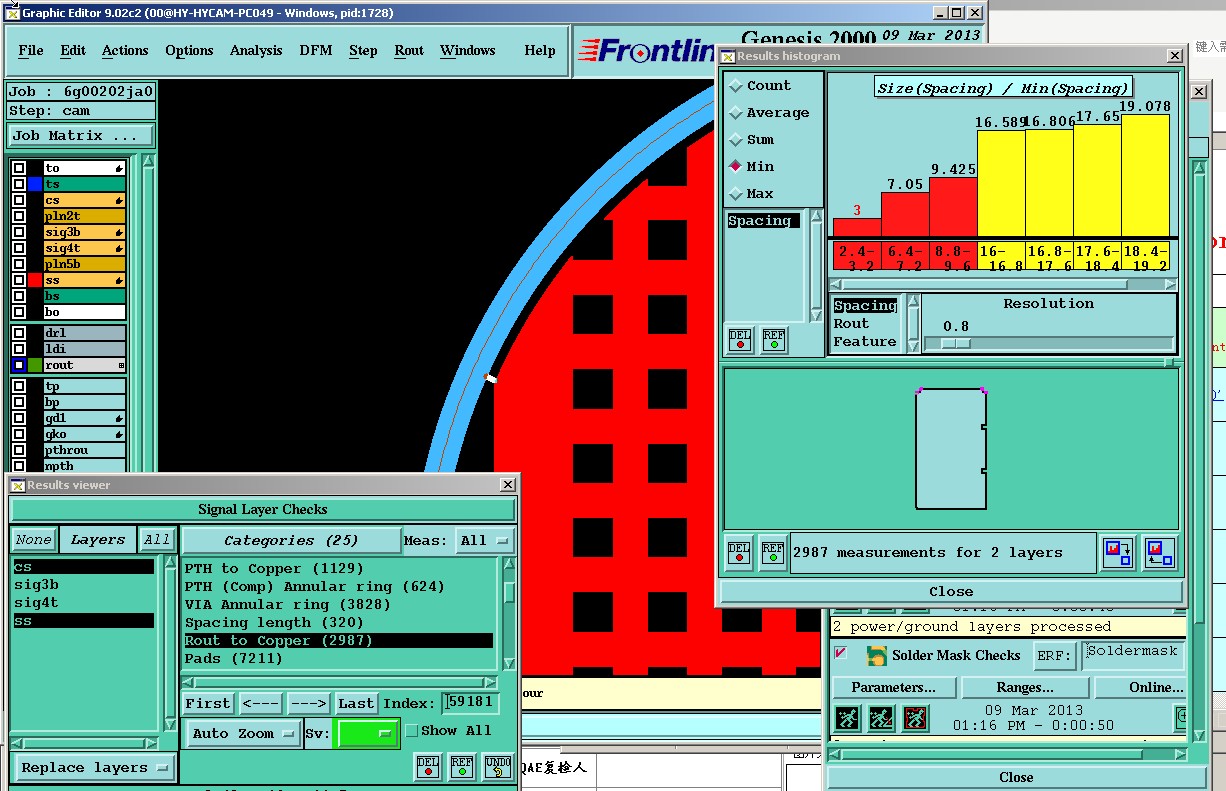Open Windows menu
The image size is (1226, 791).
[468, 50]
